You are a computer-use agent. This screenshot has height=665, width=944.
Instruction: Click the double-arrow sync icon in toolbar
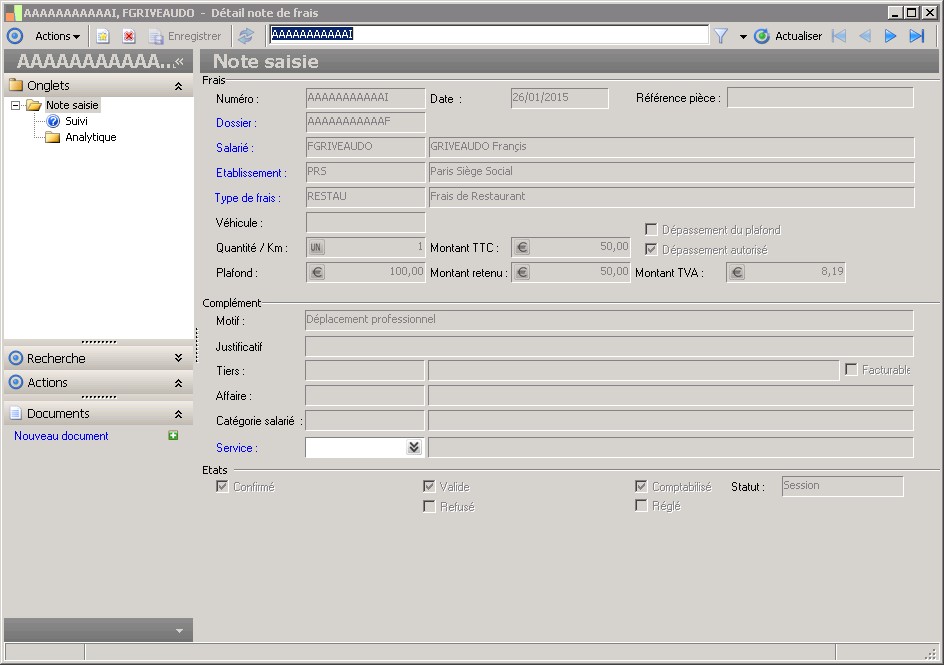(246, 36)
